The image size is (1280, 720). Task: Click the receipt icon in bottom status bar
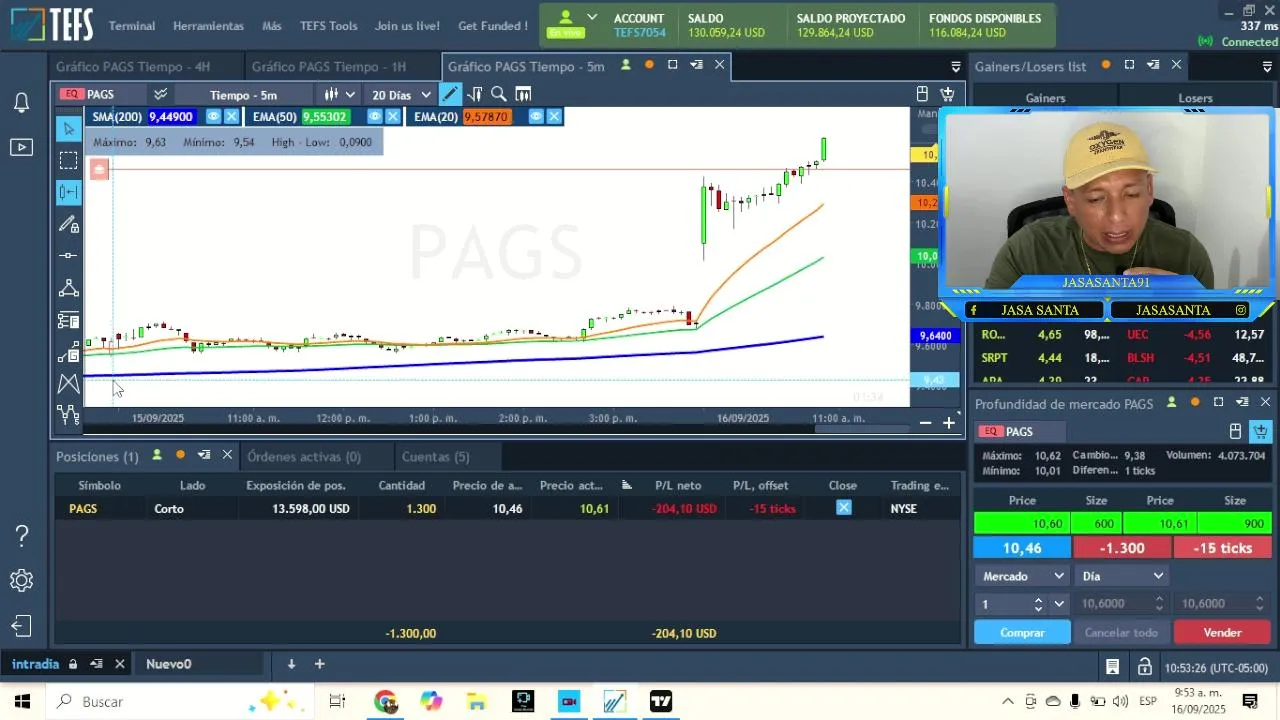[x=1112, y=667]
